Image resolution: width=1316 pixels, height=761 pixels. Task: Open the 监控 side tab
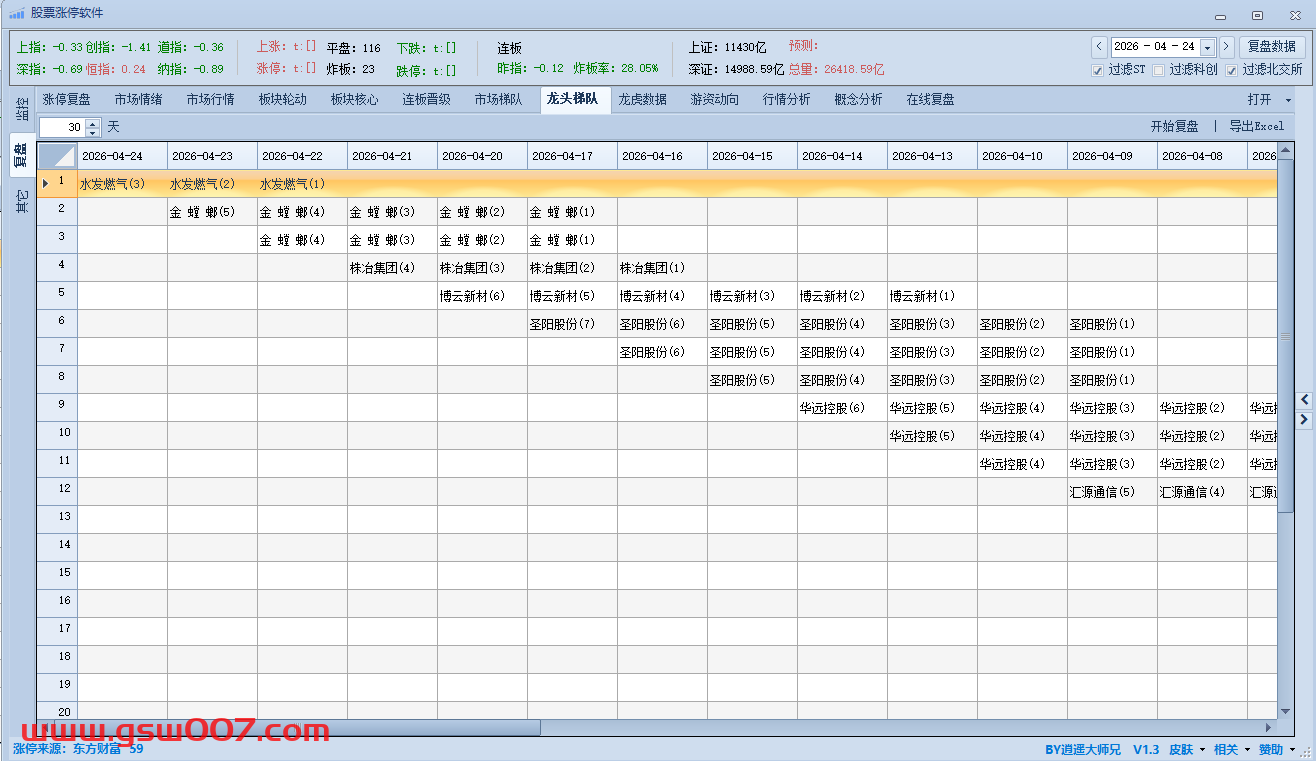point(21,109)
